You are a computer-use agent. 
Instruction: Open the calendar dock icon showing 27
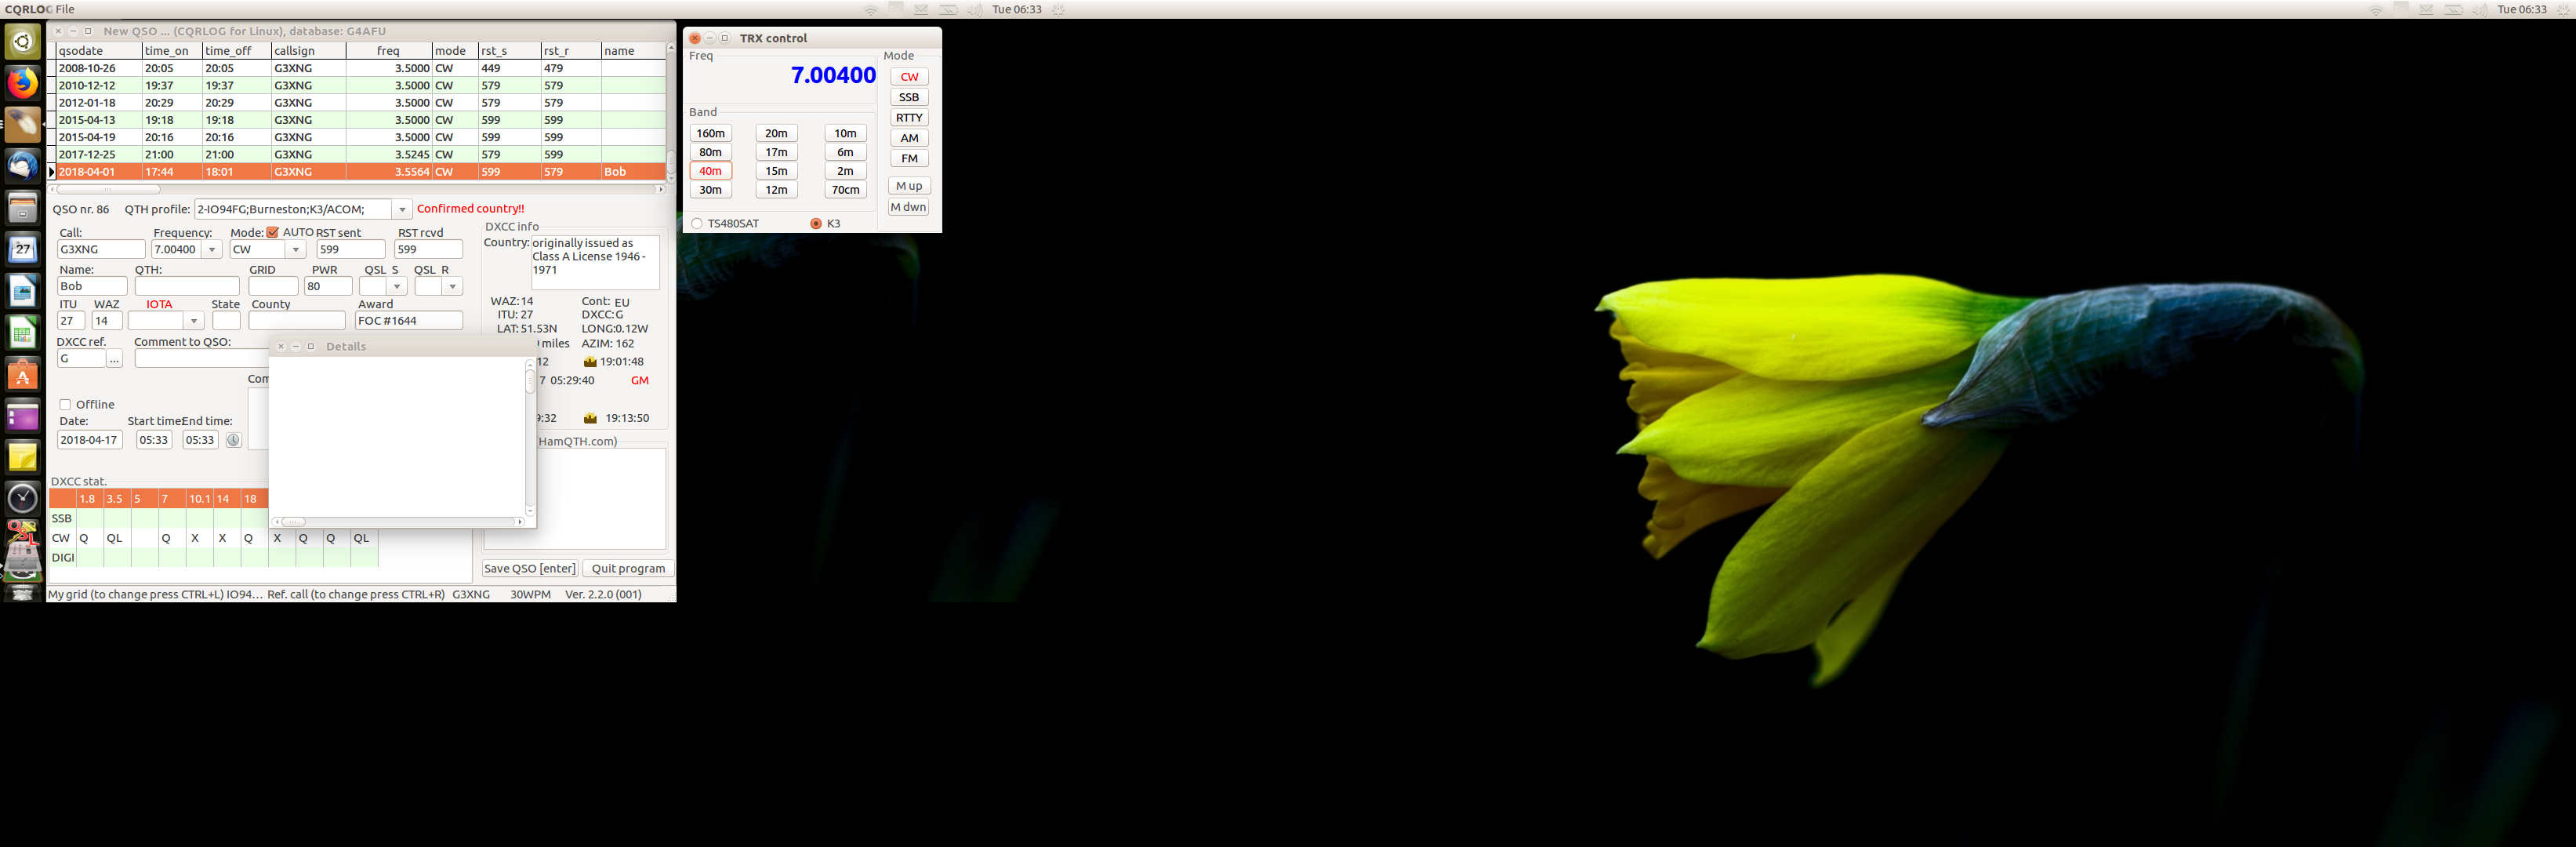[22, 249]
